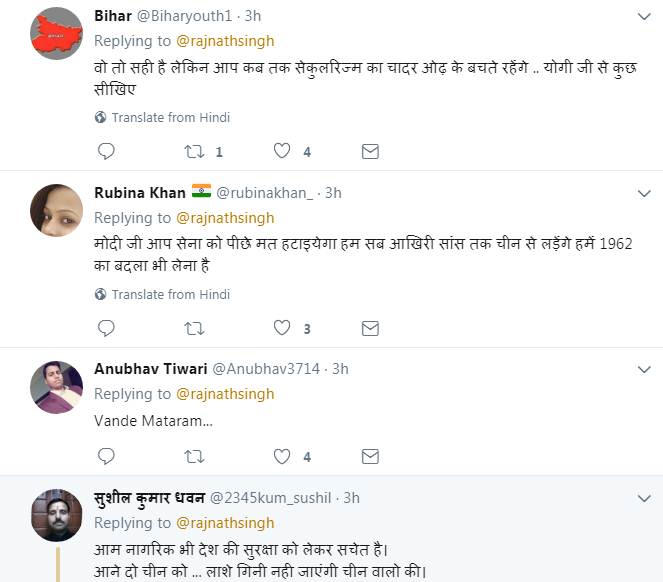
Task: Retweet Anubhav Tiwari's tweet
Action: point(194,456)
